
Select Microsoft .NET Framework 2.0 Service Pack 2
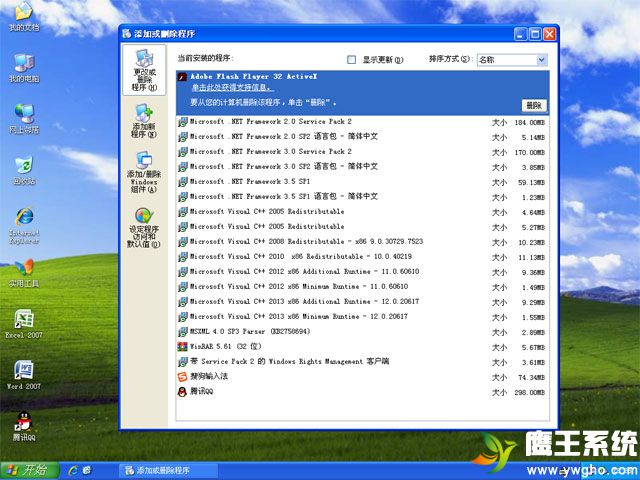coord(362,122)
